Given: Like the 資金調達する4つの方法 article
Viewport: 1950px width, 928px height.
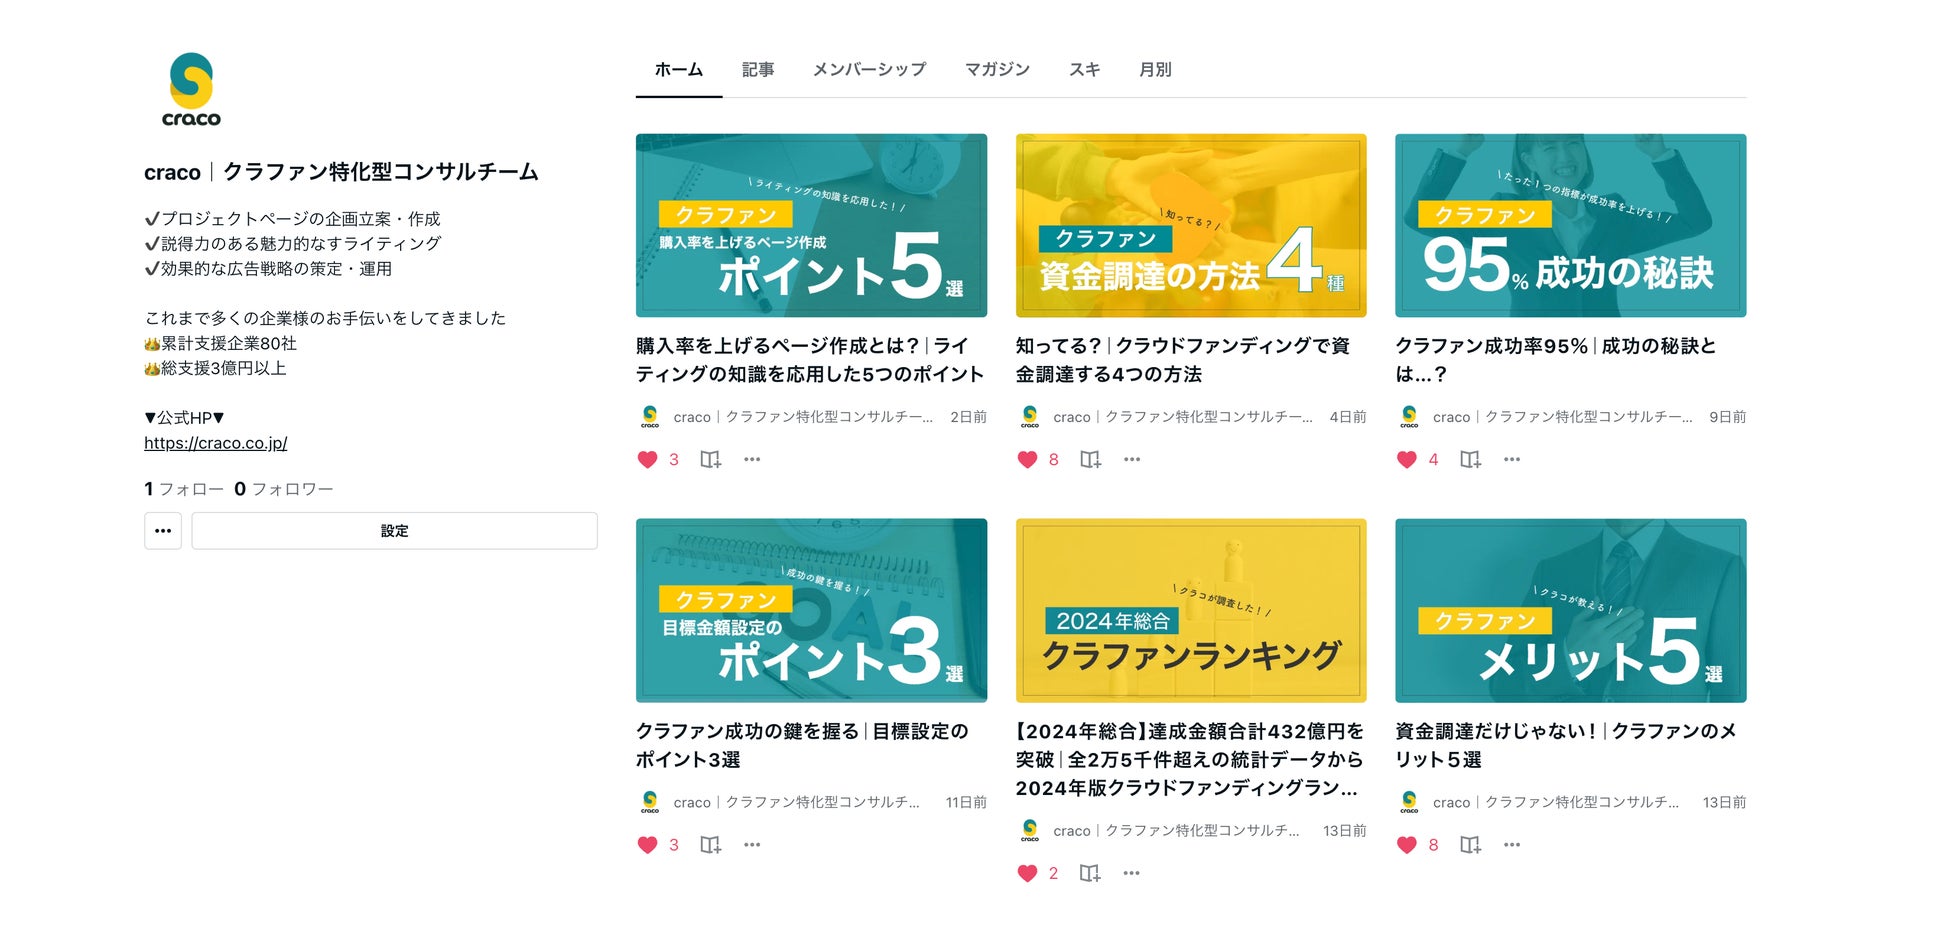Looking at the screenshot, I should [x=1027, y=460].
